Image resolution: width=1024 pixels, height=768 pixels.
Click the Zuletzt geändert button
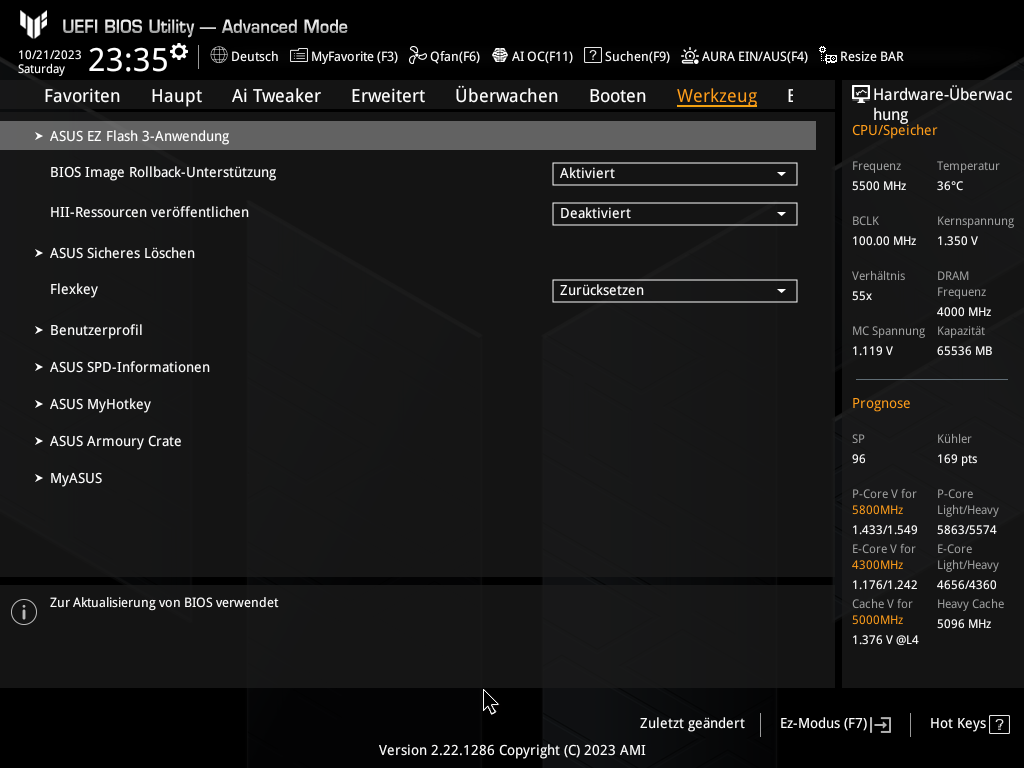pos(692,724)
